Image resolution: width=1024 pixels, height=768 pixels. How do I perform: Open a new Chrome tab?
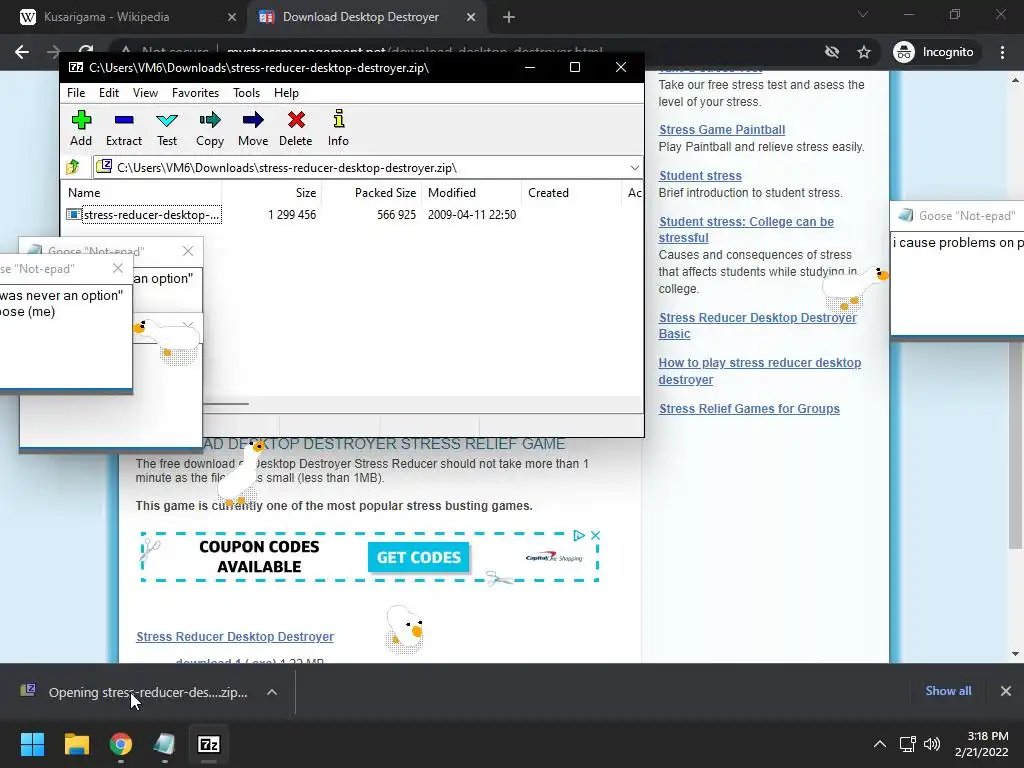pos(509,17)
